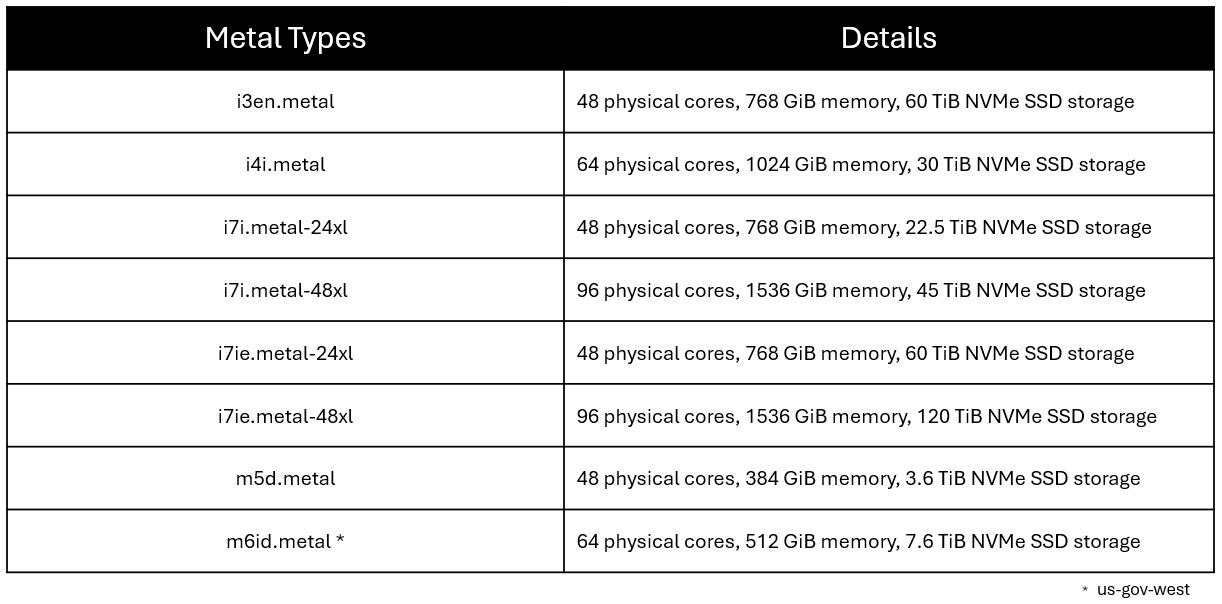1222x604 pixels.
Task: Select details mentioning 7.6 TiB storage
Action: [858, 541]
